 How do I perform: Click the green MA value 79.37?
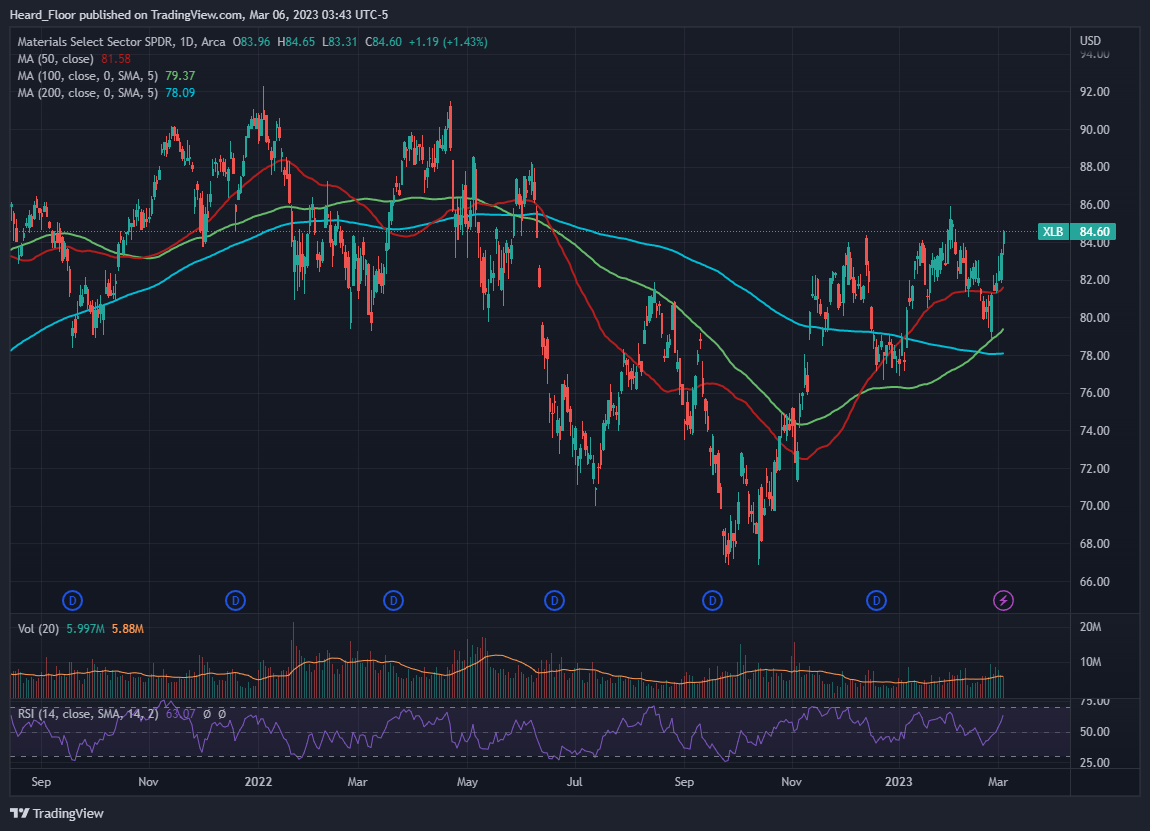(x=180, y=76)
